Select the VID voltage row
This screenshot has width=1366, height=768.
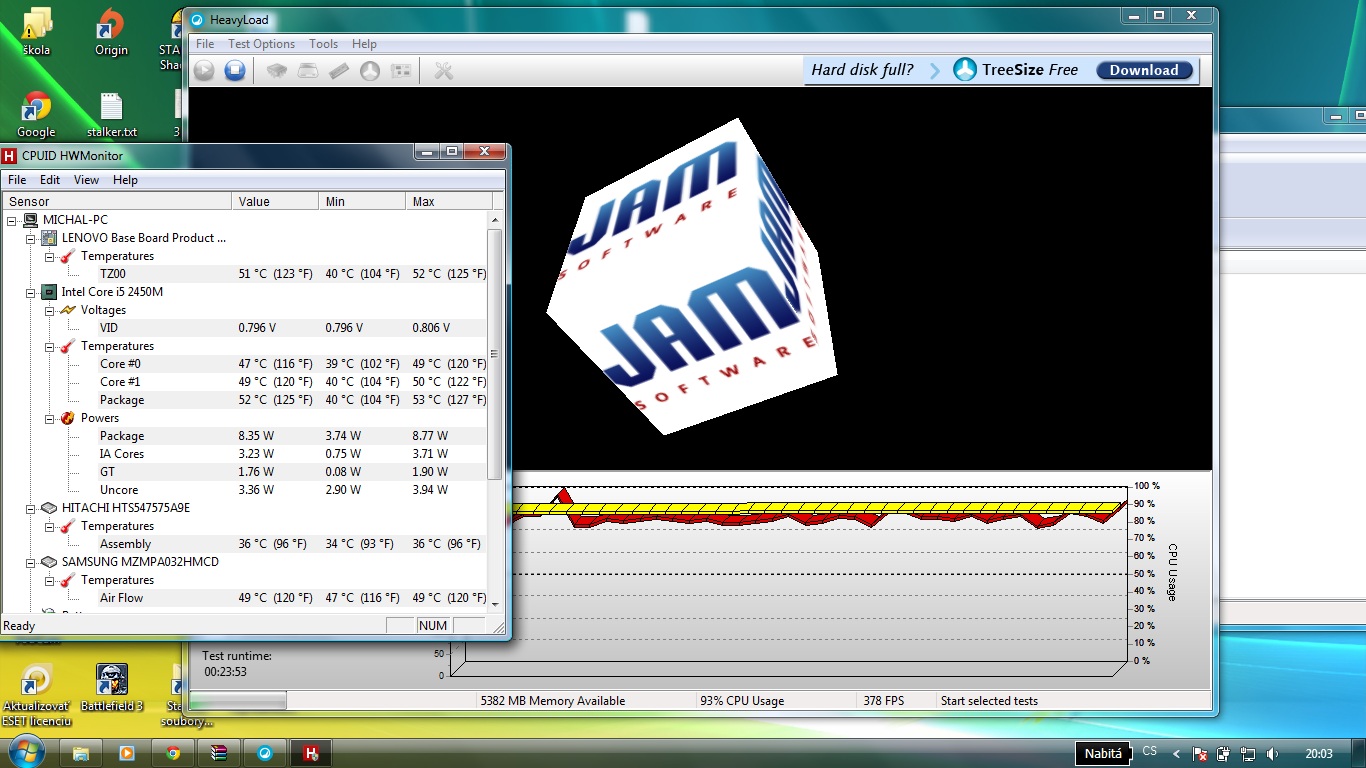[245, 328]
